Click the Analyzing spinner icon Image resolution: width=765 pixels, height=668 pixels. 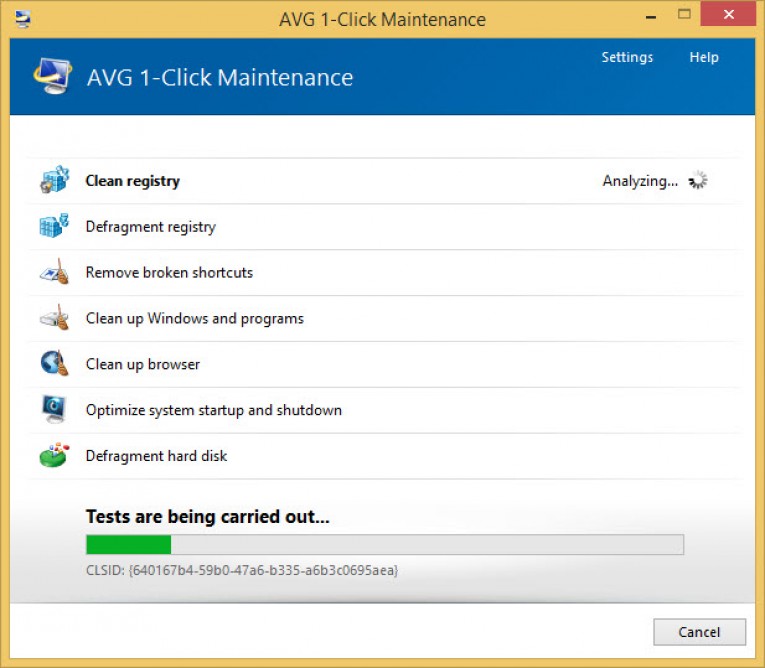(x=698, y=180)
